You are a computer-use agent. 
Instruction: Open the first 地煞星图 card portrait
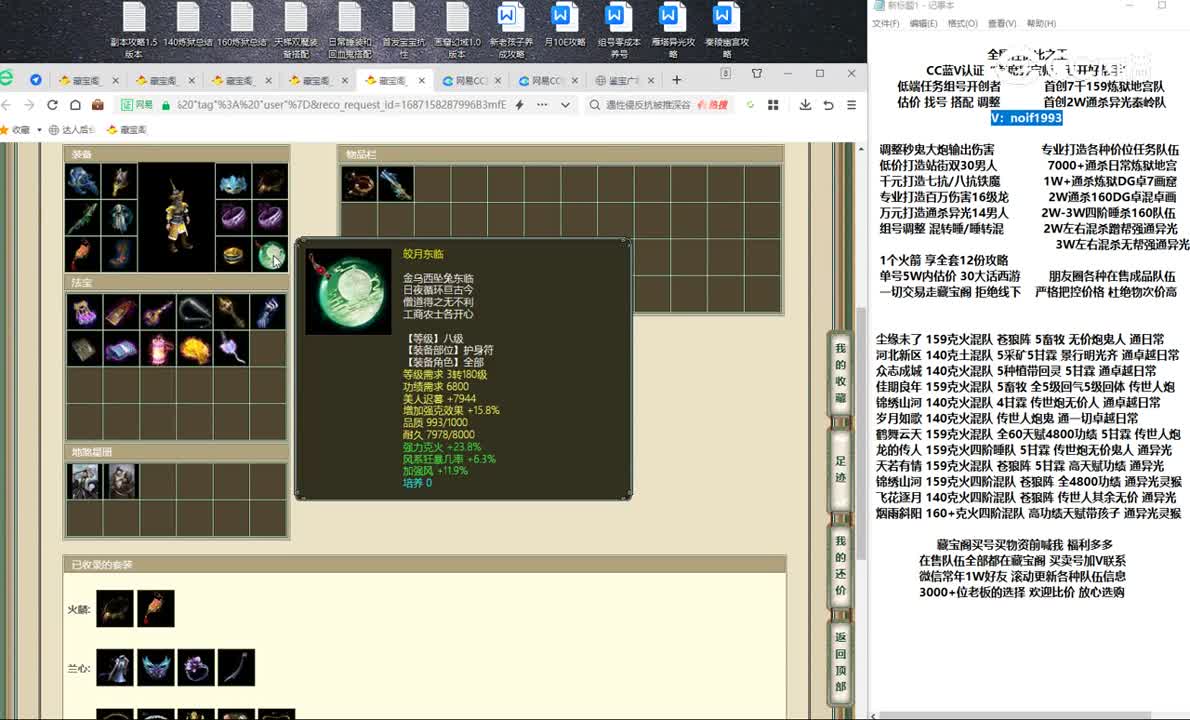[x=84, y=481]
